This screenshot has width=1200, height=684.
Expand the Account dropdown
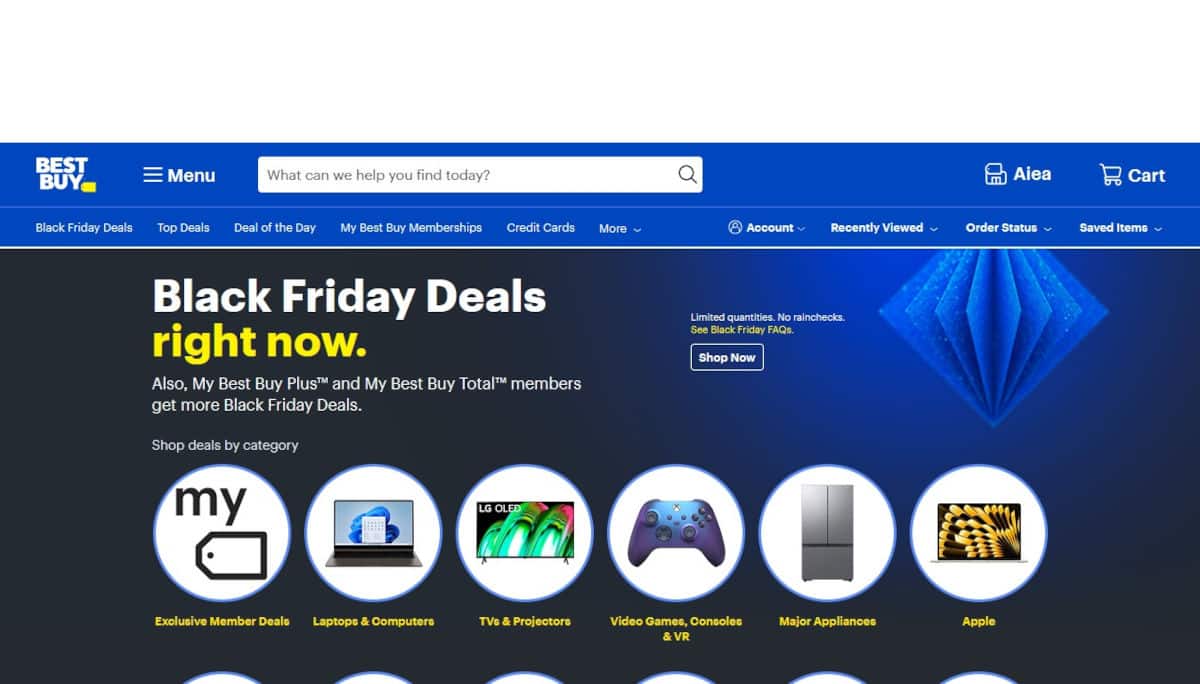click(x=767, y=227)
